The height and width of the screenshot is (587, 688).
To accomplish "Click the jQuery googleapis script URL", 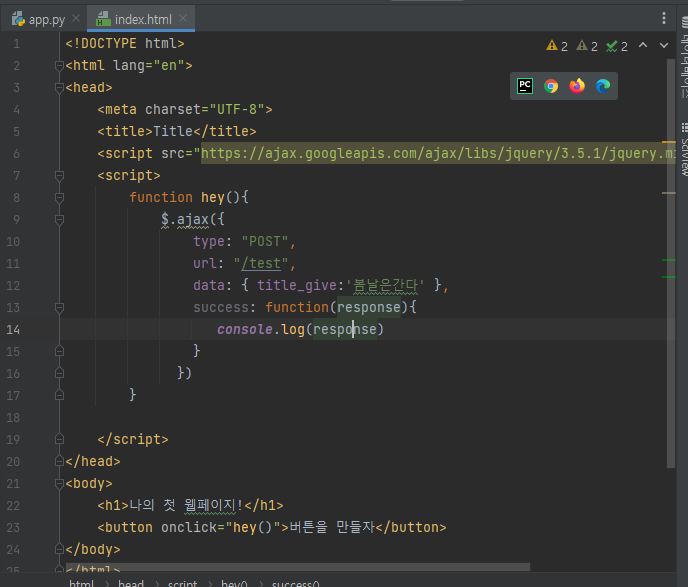I will tap(438, 153).
